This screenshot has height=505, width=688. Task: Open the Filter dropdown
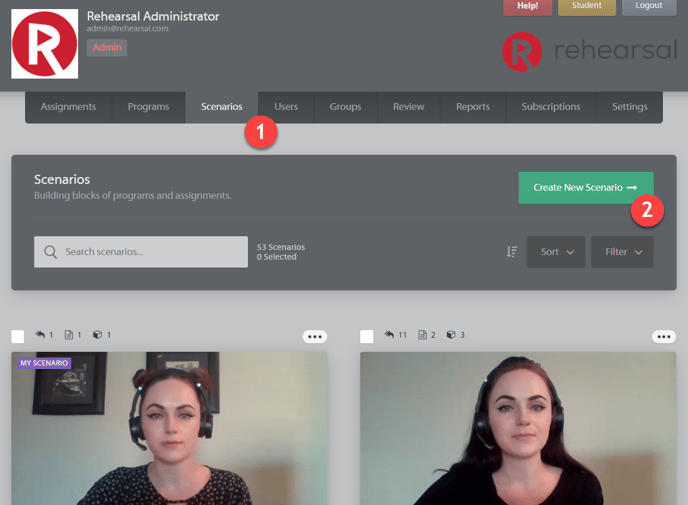[622, 252]
